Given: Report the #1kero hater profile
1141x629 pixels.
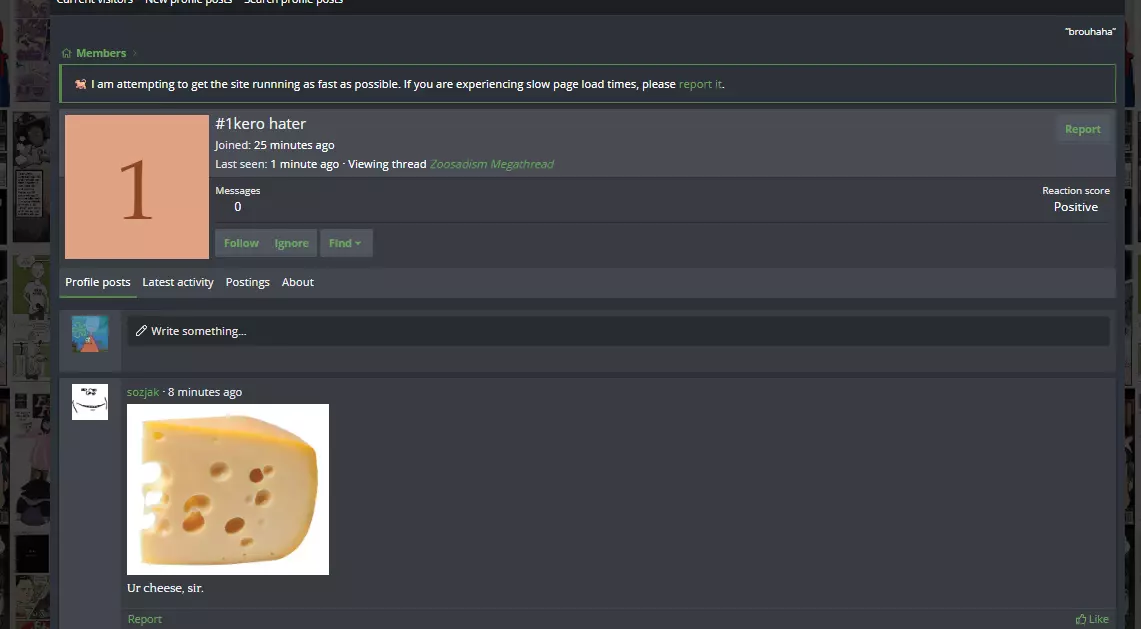Looking at the screenshot, I should [x=1082, y=130].
